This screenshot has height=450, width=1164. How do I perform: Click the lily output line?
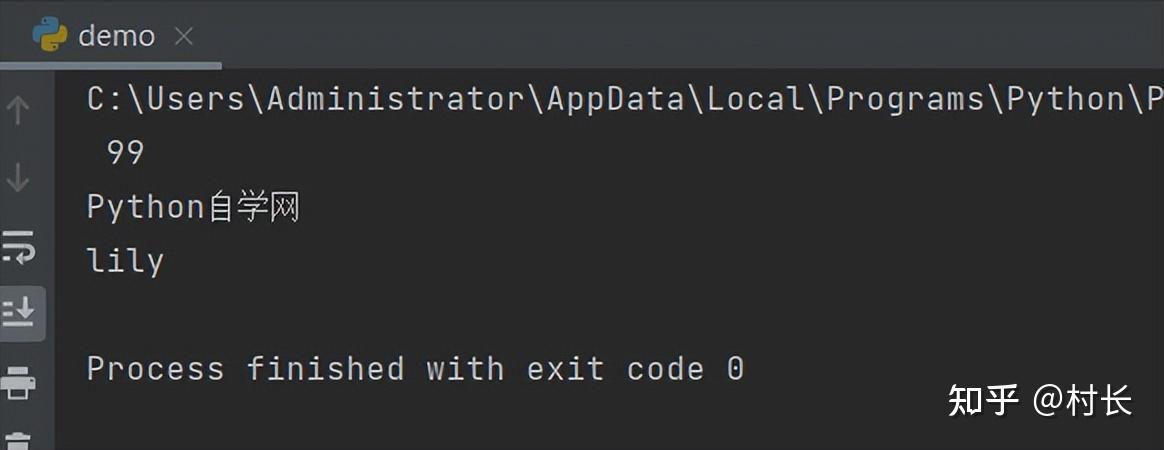[x=125, y=261]
